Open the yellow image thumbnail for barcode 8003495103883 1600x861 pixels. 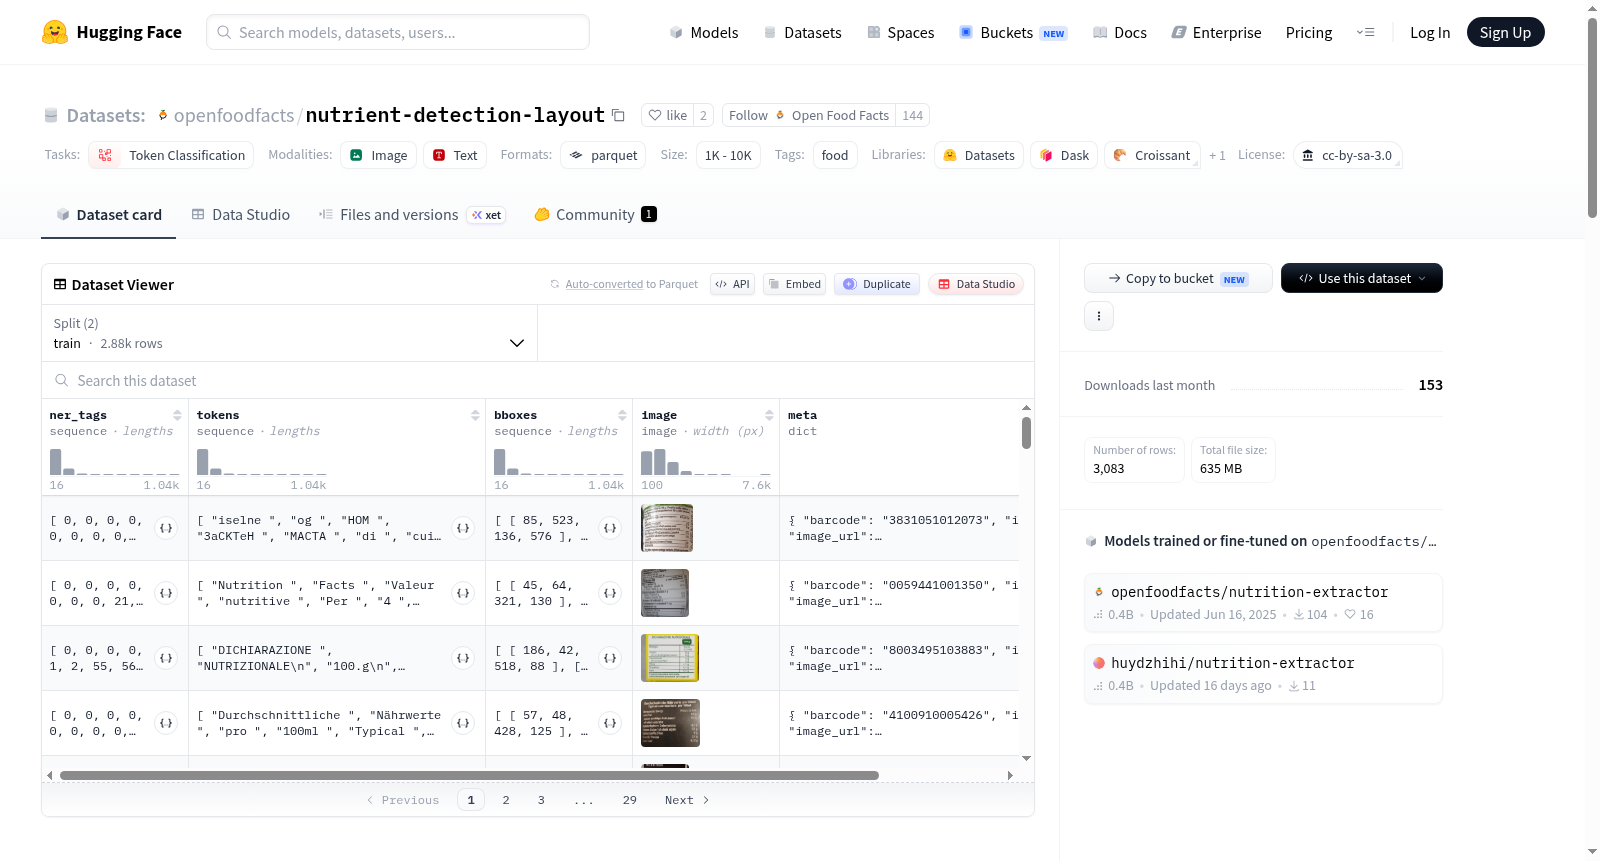point(670,658)
